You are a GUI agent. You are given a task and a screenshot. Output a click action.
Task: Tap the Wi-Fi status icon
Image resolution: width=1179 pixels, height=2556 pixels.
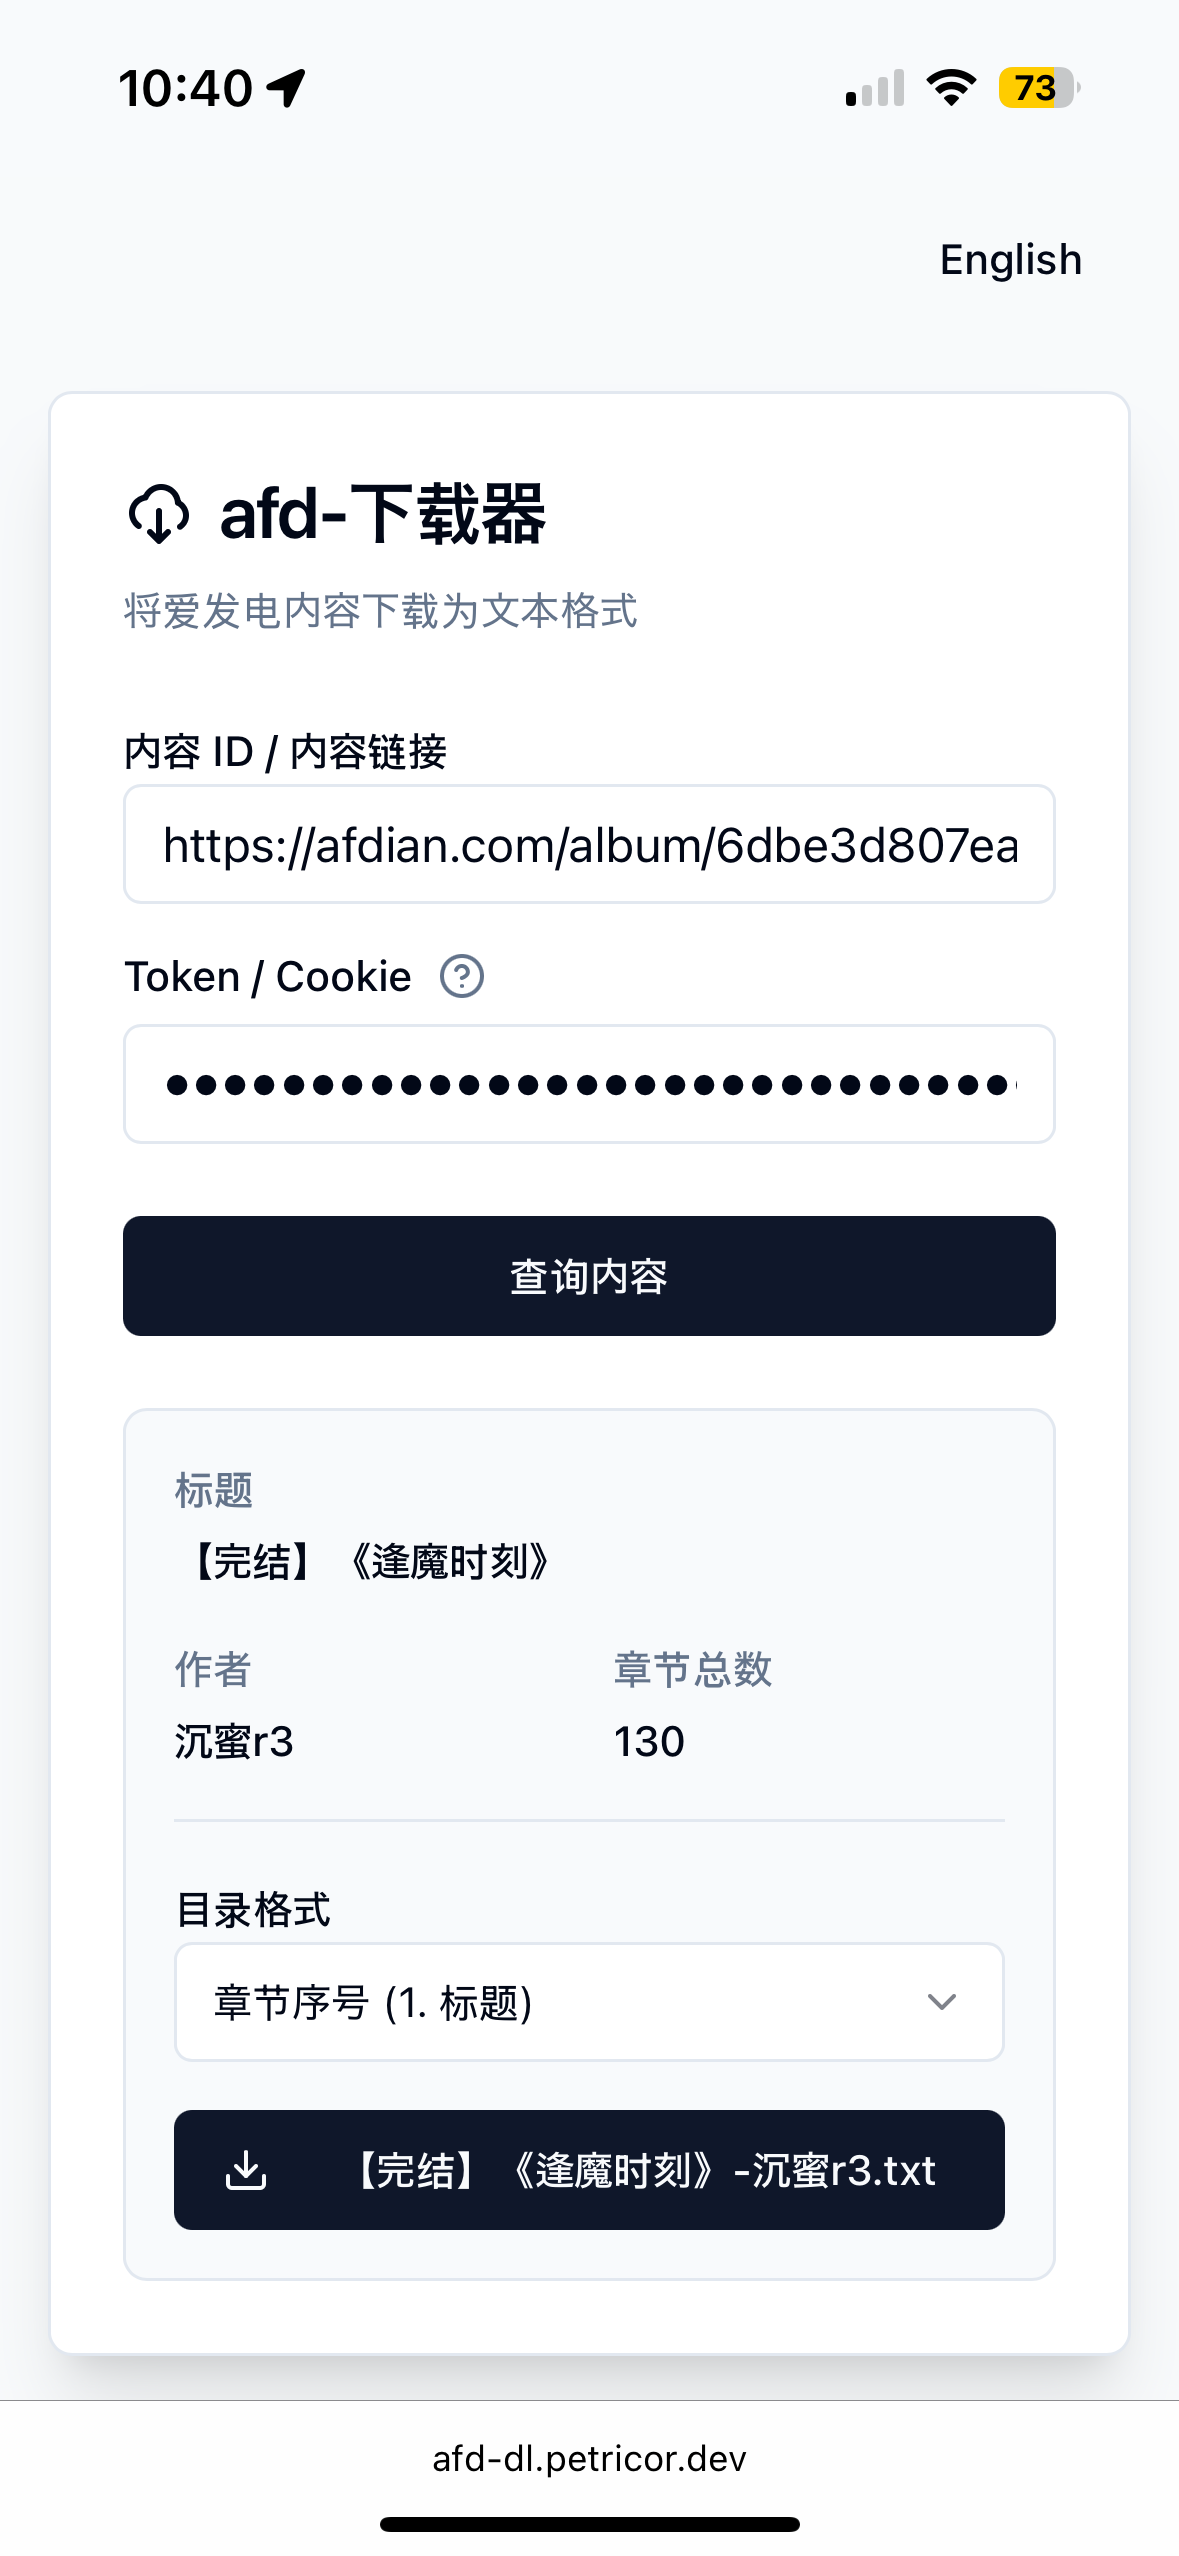951,88
